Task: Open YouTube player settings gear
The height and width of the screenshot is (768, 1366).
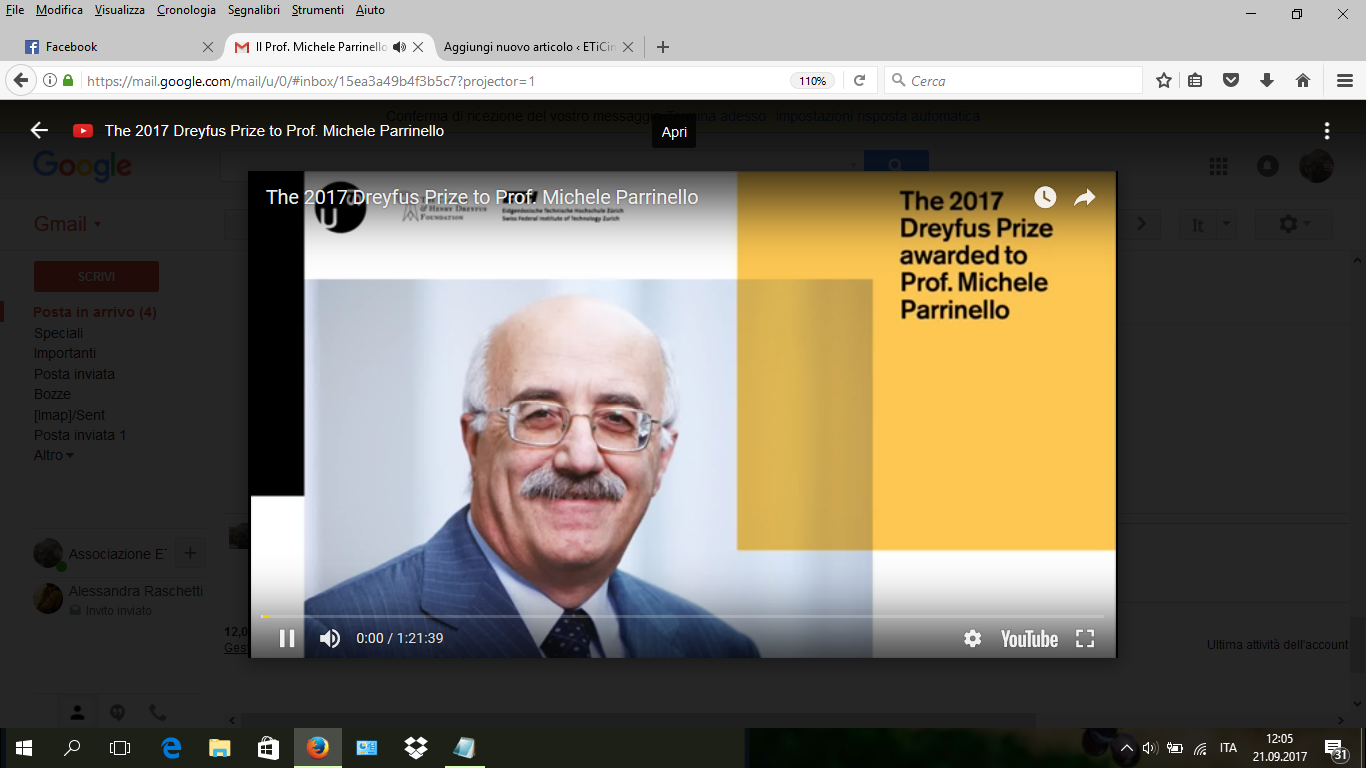Action: [x=972, y=639]
